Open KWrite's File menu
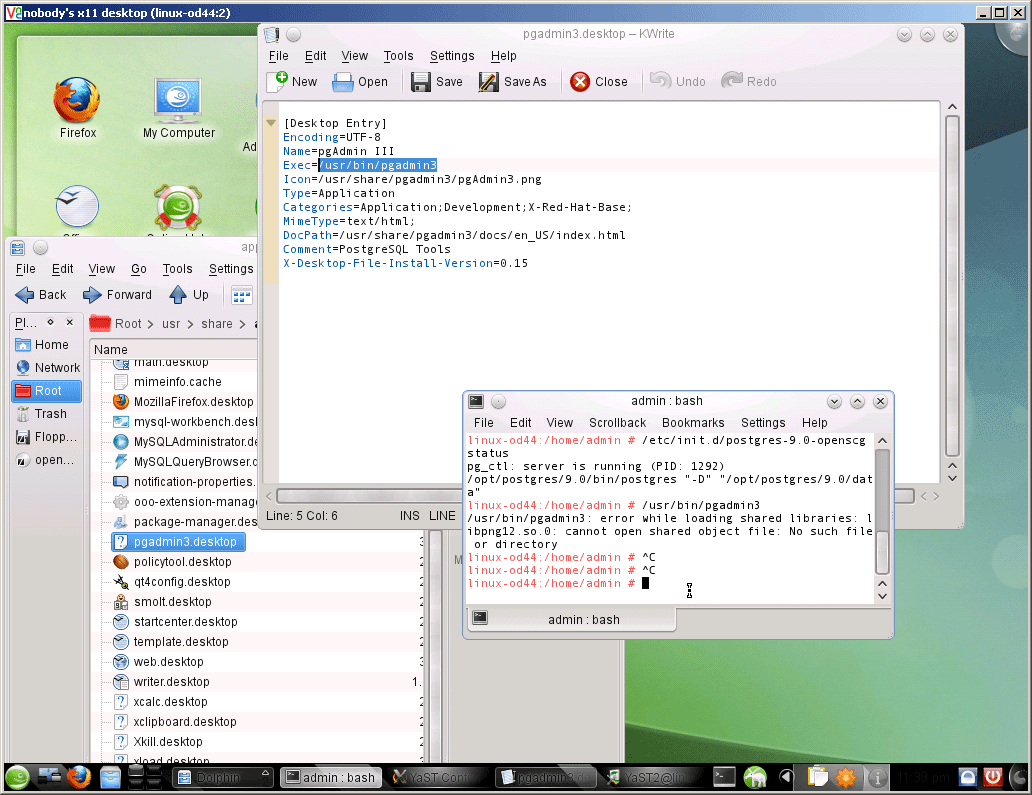 pos(278,56)
